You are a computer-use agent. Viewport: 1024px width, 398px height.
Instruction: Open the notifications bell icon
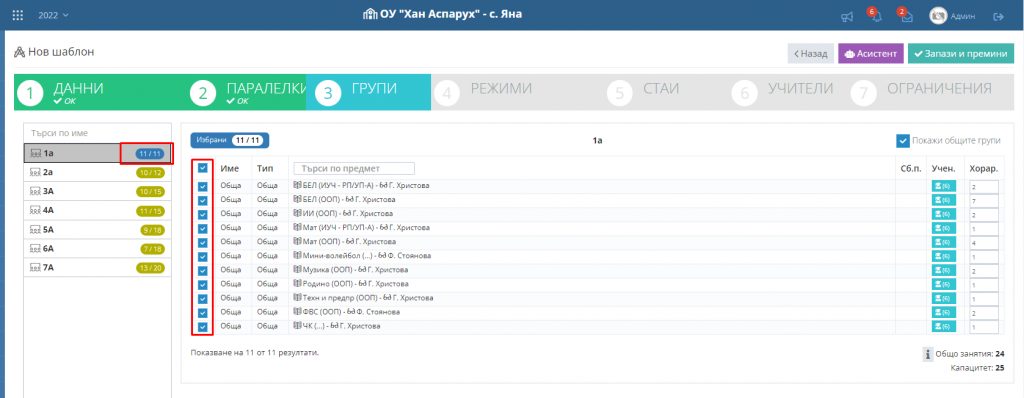tap(876, 17)
